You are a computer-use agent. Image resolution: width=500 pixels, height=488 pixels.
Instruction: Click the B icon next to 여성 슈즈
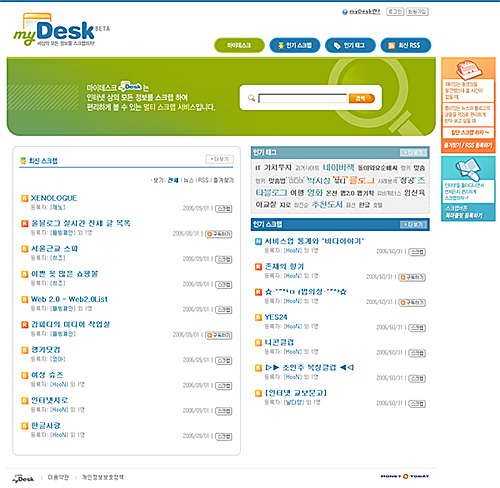click(x=25, y=375)
